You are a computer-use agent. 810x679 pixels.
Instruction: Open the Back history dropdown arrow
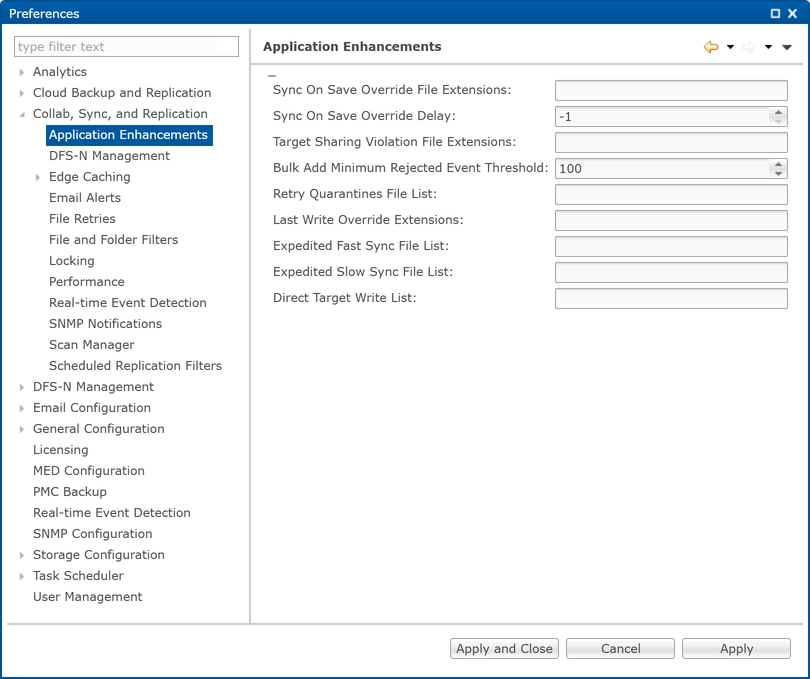(x=730, y=47)
